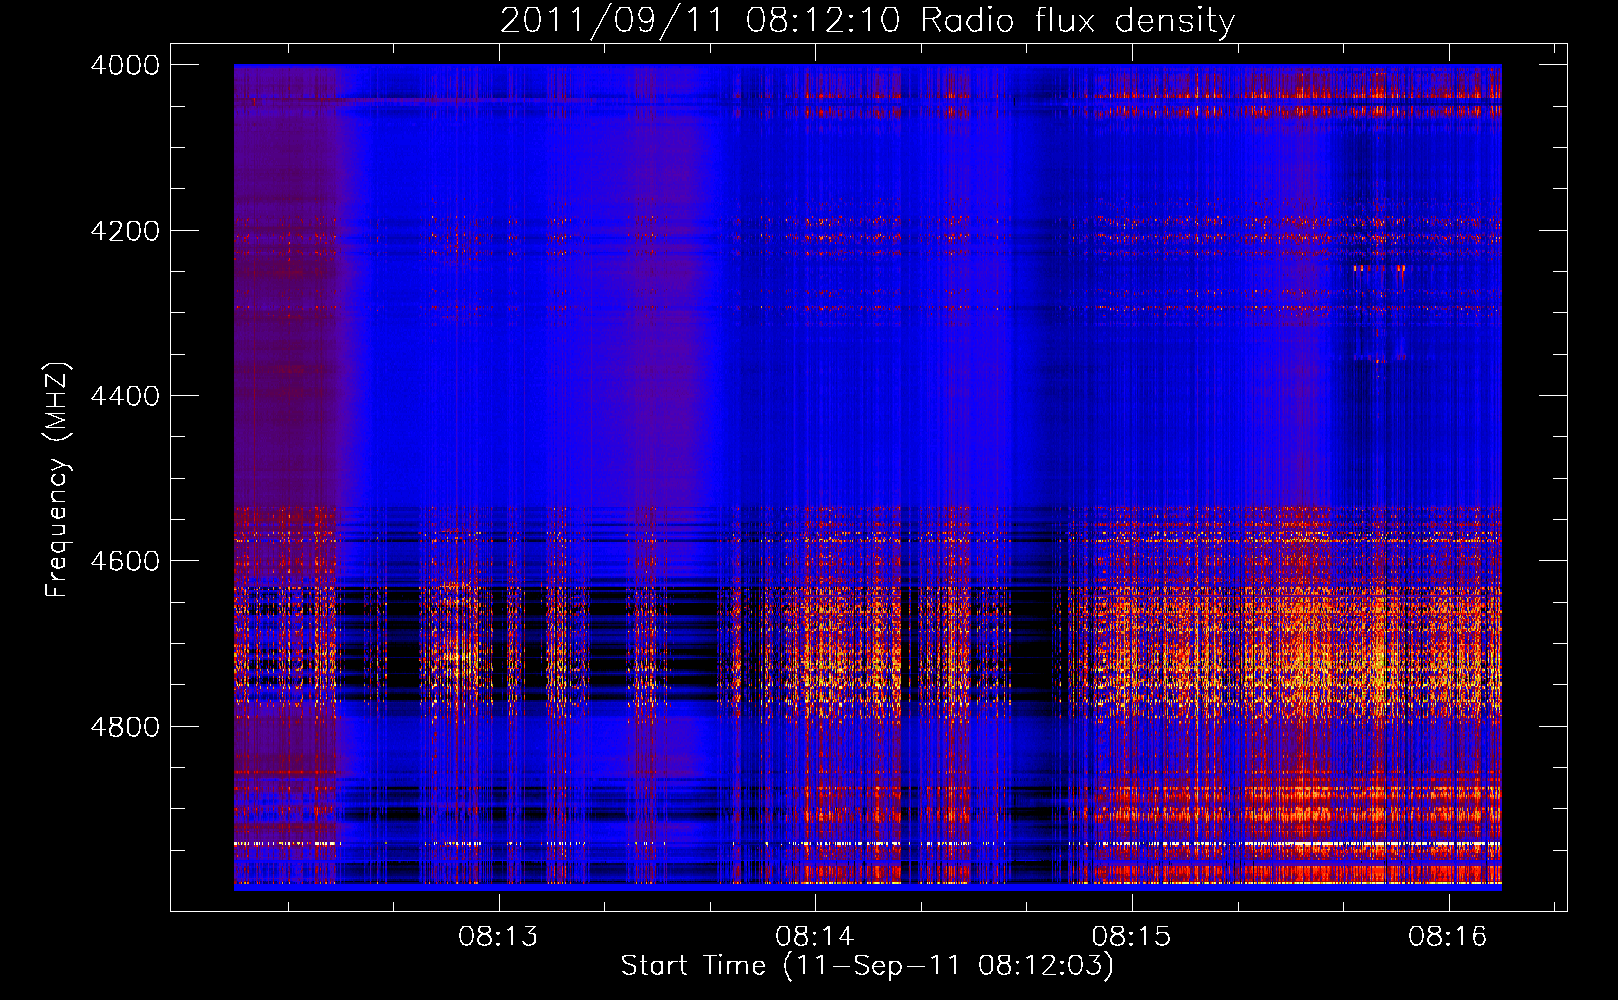Click the "Start Time (11-Sep-11 08:12:03)" axis label
The image size is (1618, 1000).
[867, 966]
